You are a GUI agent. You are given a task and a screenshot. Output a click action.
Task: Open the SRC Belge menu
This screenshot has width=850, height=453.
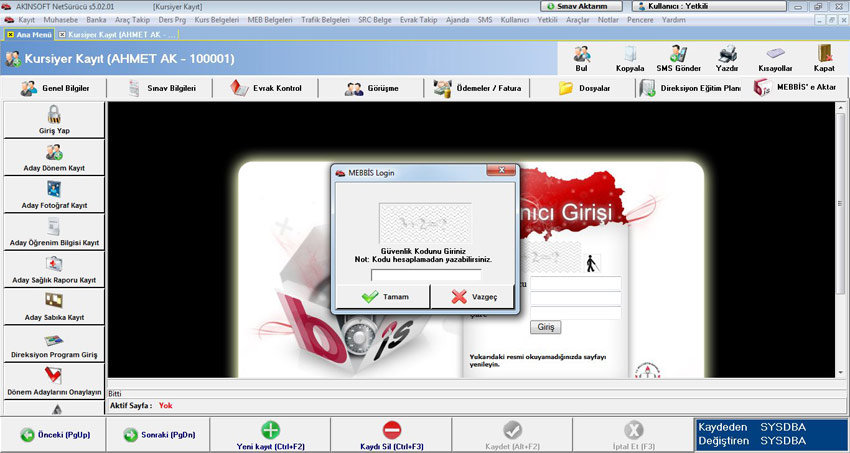click(x=375, y=20)
